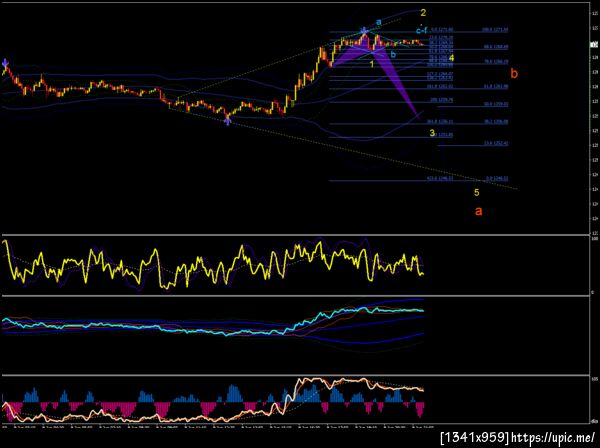
Task: Click the cyan label b under the triangle
Action: (393, 54)
